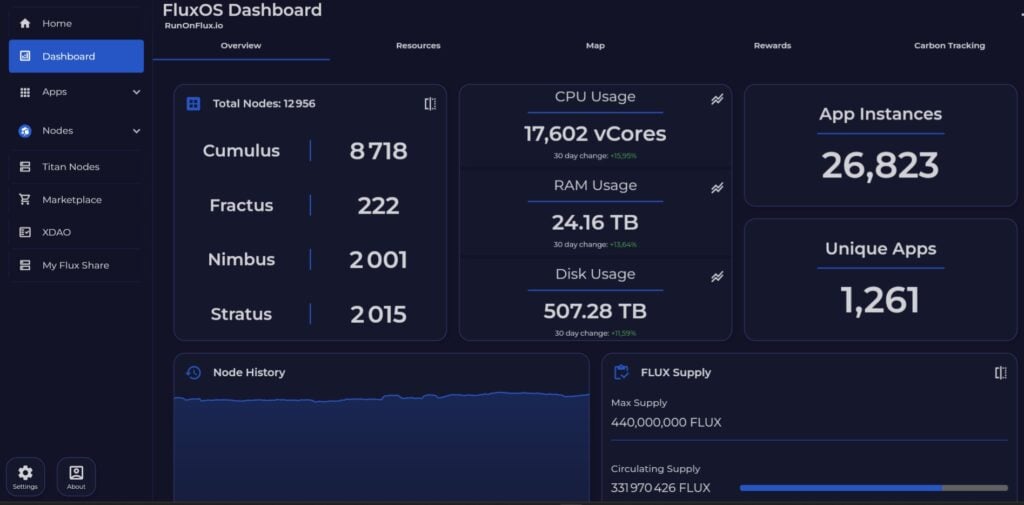This screenshot has width=1024, height=505.
Task: Expand the Nodes menu chevron
Action: [136, 131]
